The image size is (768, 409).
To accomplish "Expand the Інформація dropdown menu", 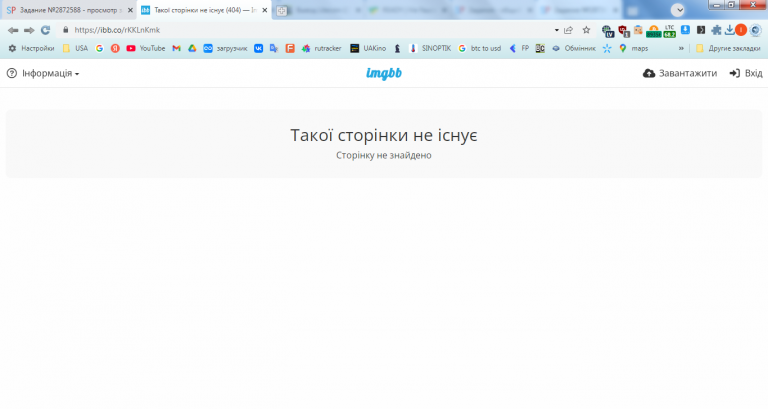I will pos(43,73).
